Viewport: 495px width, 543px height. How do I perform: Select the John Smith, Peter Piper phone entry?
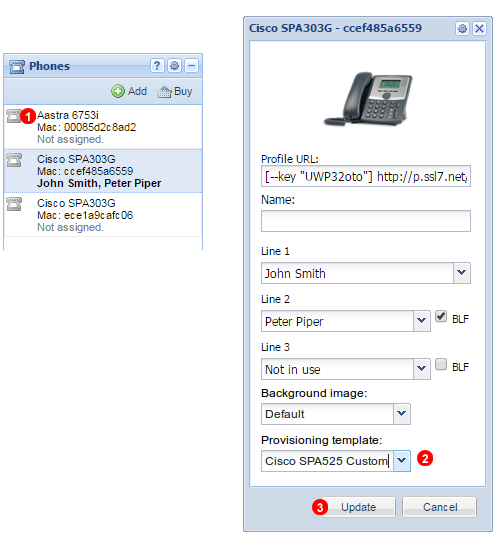click(x=103, y=171)
